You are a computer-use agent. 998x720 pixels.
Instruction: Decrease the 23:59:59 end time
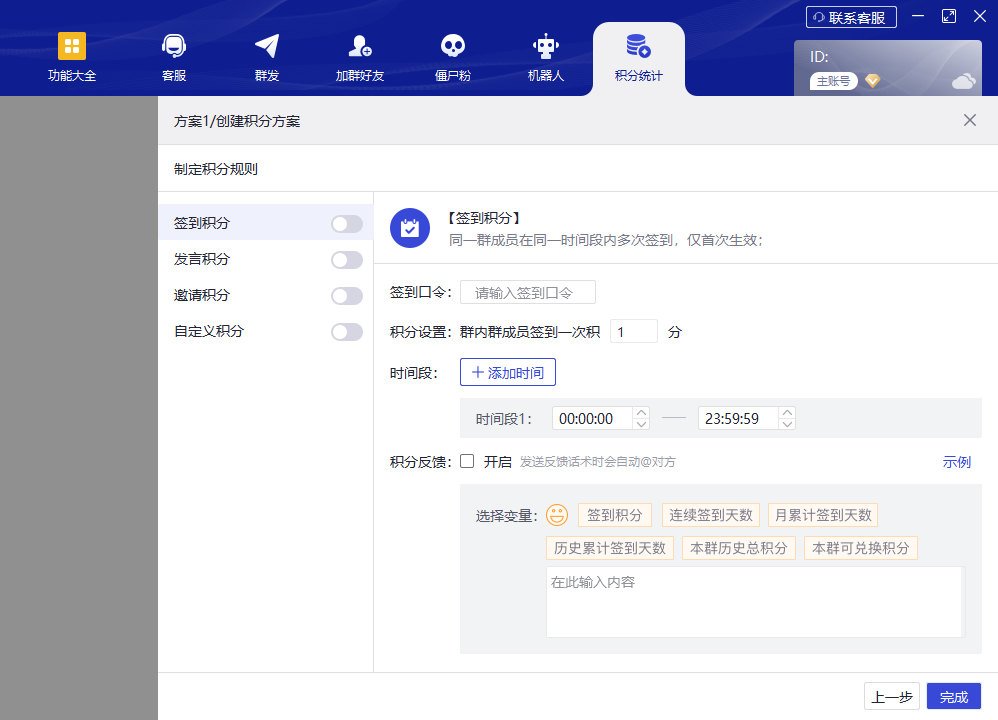coord(787,424)
